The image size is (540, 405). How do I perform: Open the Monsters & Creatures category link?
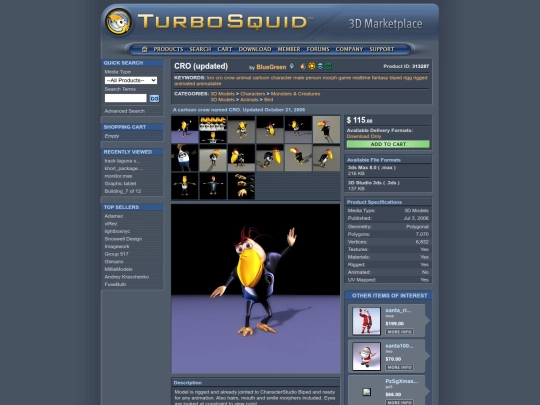coord(295,94)
